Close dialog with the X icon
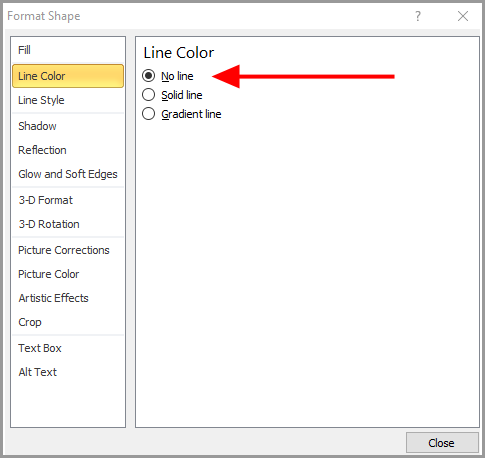This screenshot has height=458, width=485. tap(463, 16)
